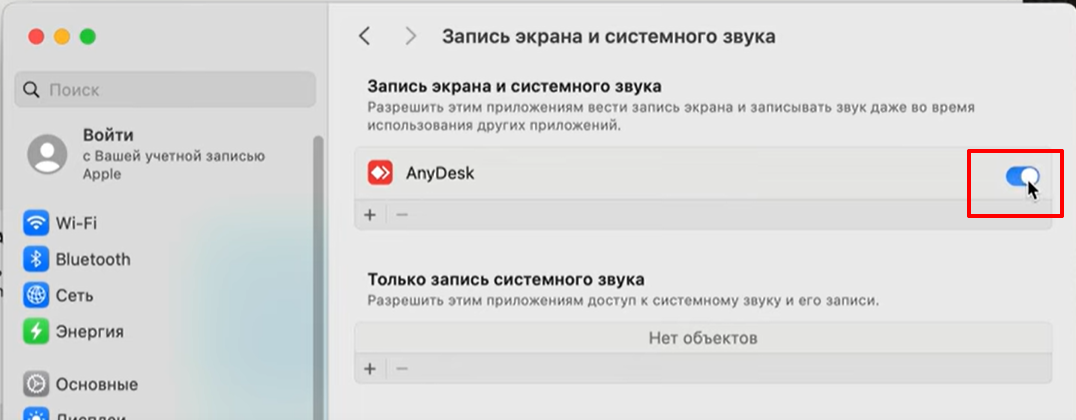This screenshot has height=420, width=1076.
Task: Click the green full-screen window button
Action: 88,36
